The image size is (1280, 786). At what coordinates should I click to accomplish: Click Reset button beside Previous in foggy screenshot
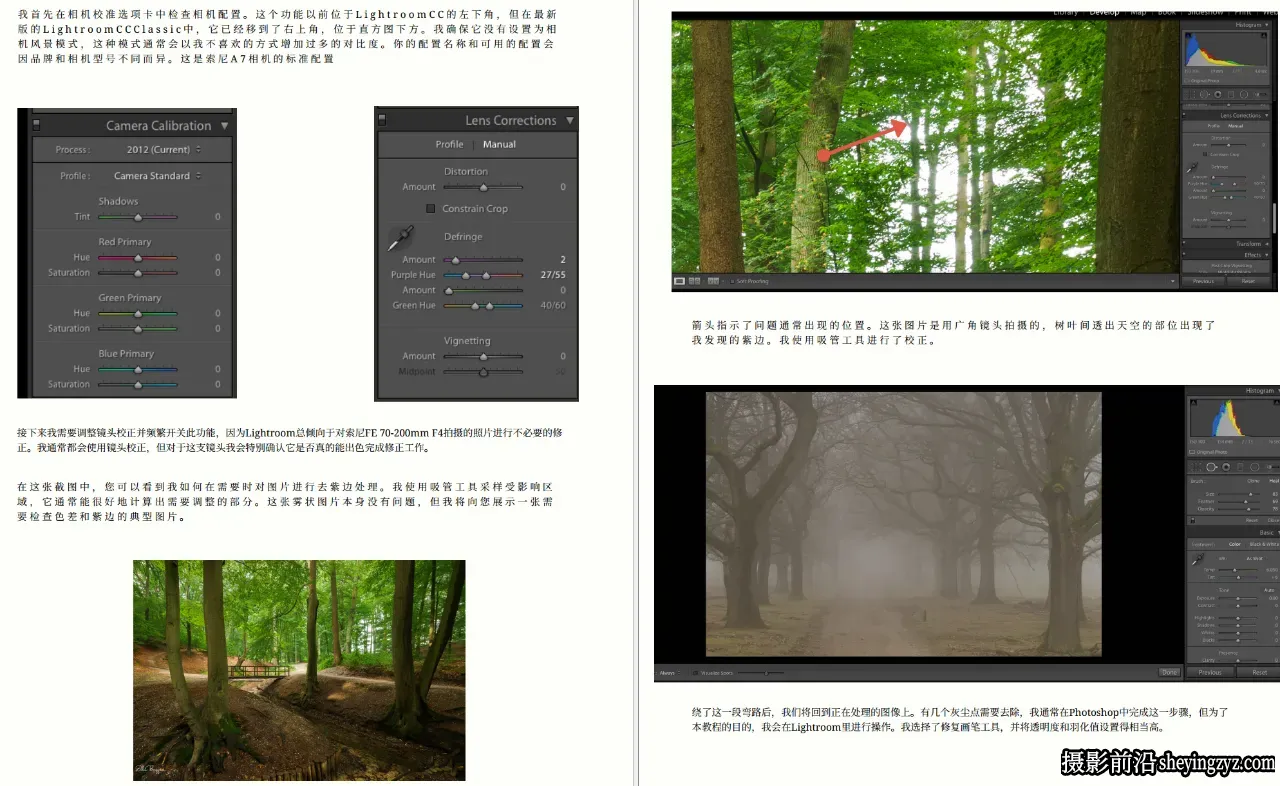1259,672
